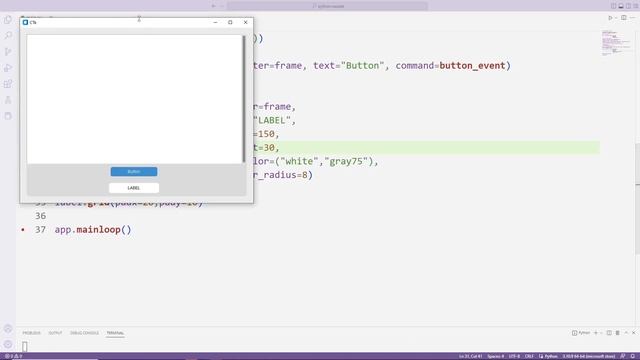
Task: Go forward with the title bar forward arrow
Action: coord(222,6)
